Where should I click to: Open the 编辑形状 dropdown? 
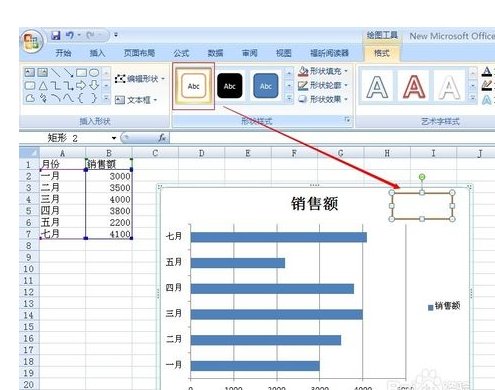pyautogui.click(x=140, y=79)
